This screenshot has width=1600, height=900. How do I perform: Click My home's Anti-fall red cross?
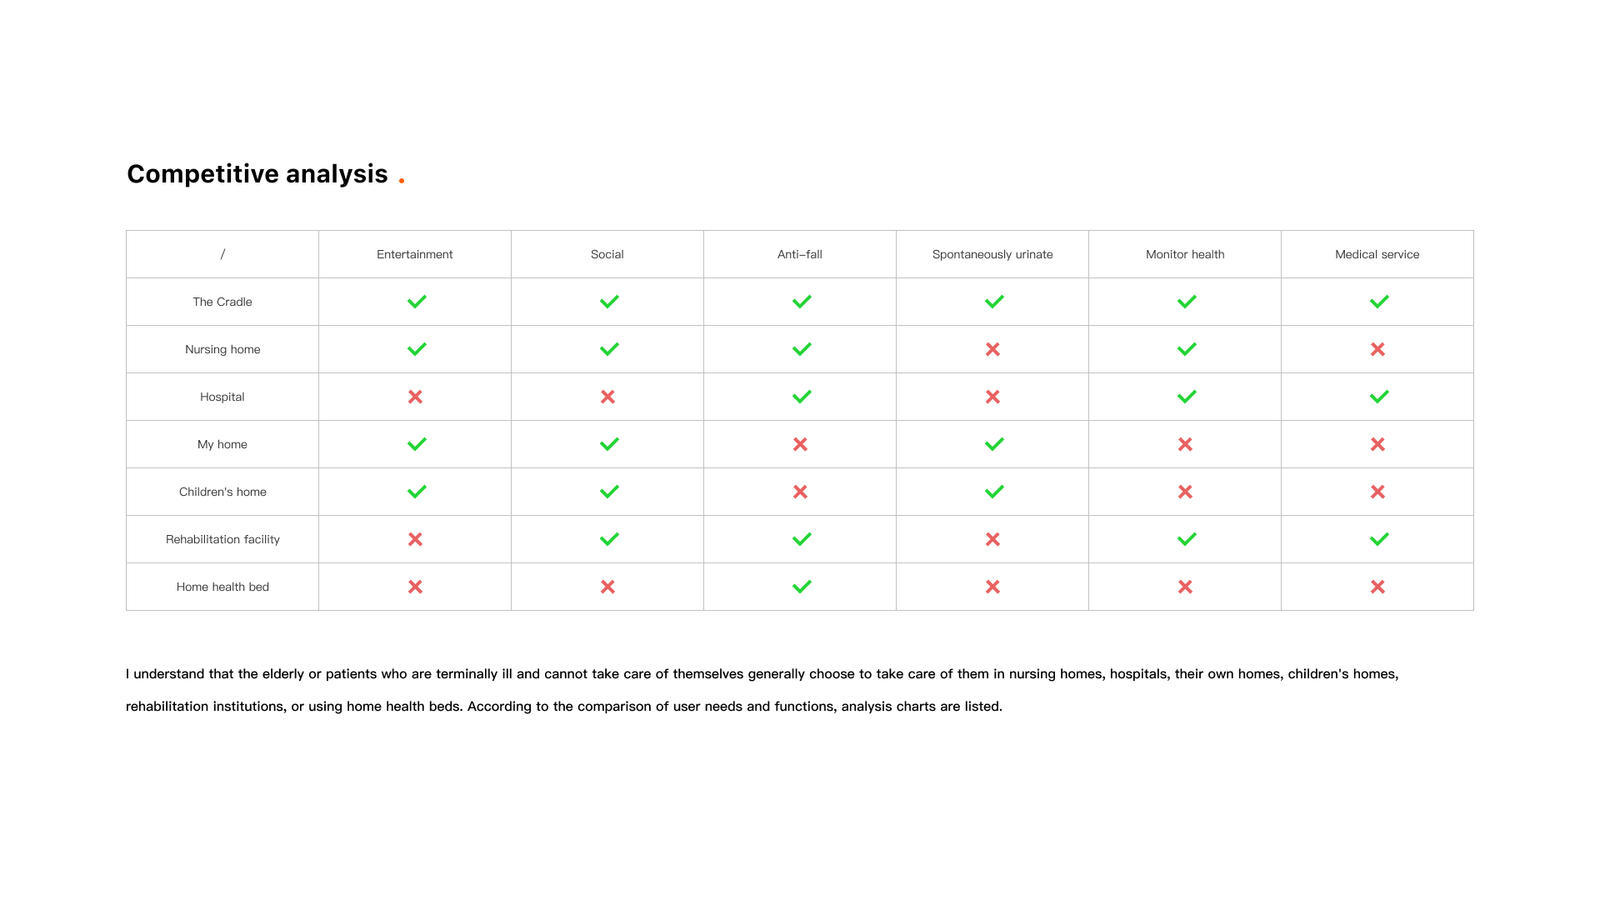click(800, 444)
